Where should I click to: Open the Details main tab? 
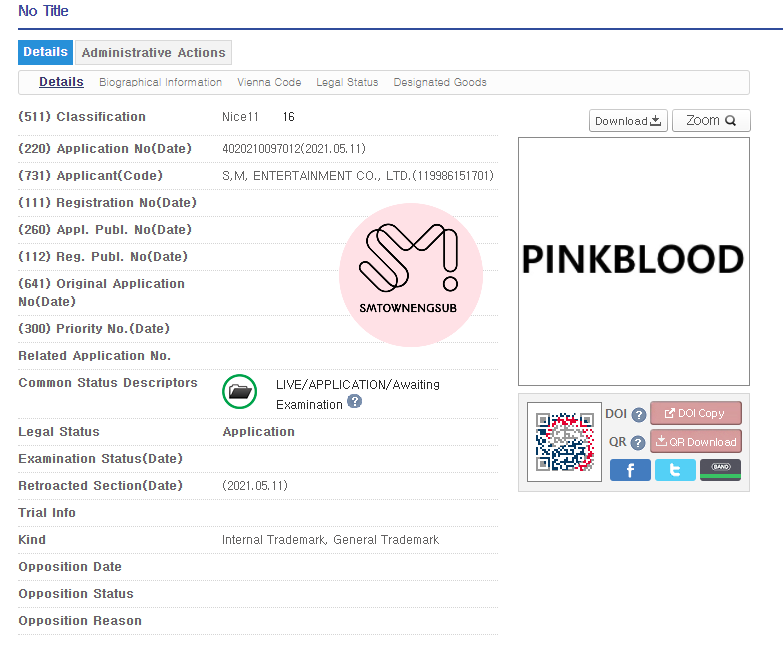tap(45, 52)
